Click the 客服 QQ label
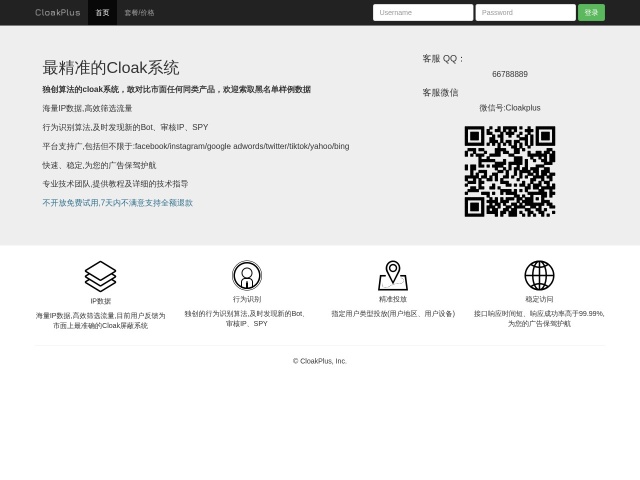The width and height of the screenshot is (640, 480). coord(443,59)
